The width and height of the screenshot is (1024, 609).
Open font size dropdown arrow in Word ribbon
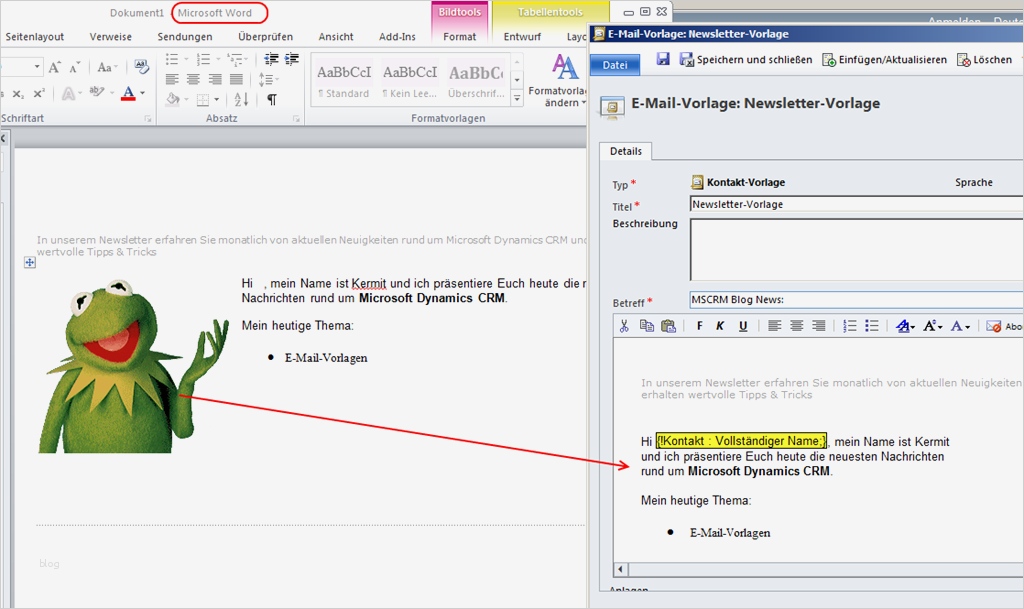click(37, 67)
